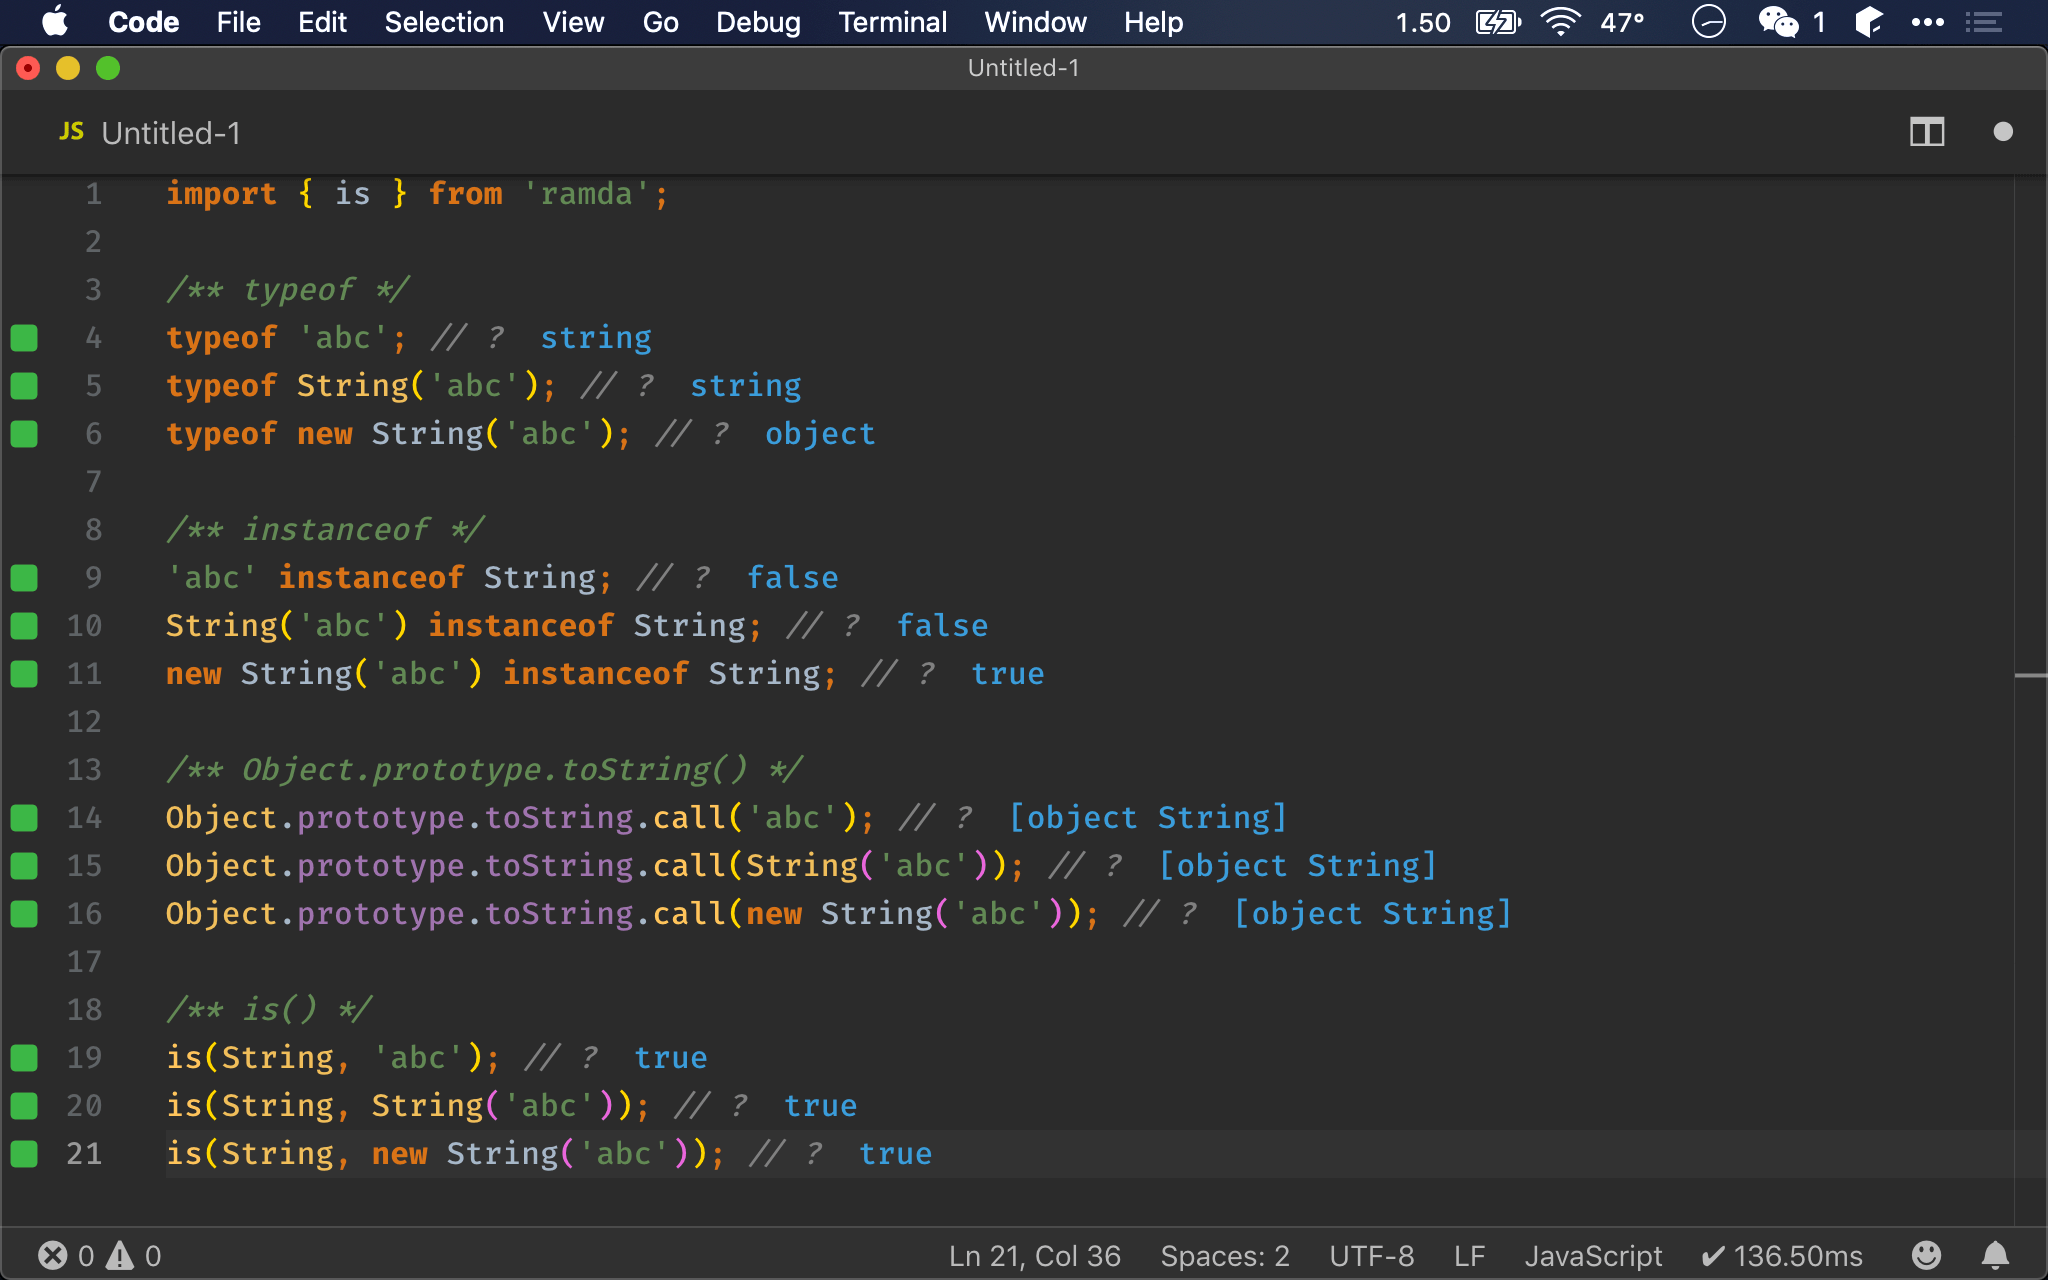Click the Ln 21, Col 36 position indicator
Viewport: 2048px width, 1280px height.
pos(1034,1255)
